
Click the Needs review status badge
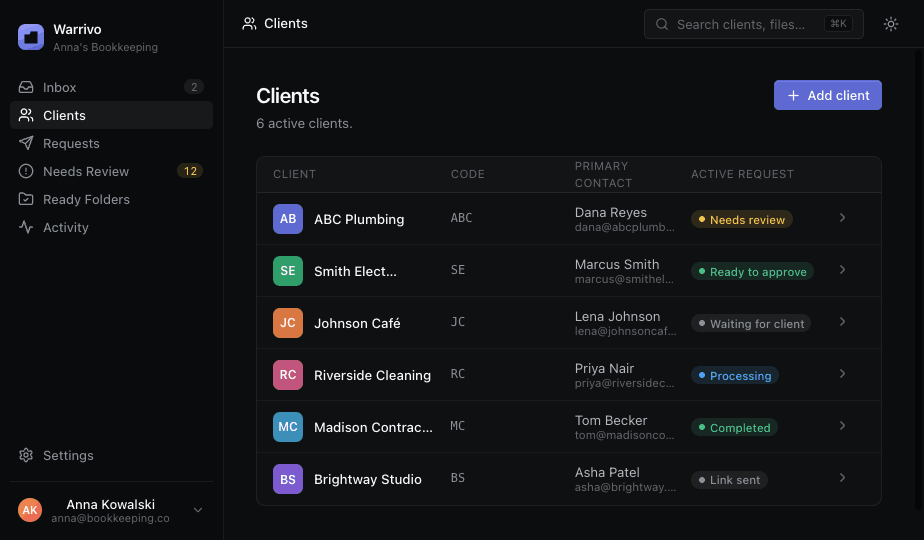pos(741,219)
